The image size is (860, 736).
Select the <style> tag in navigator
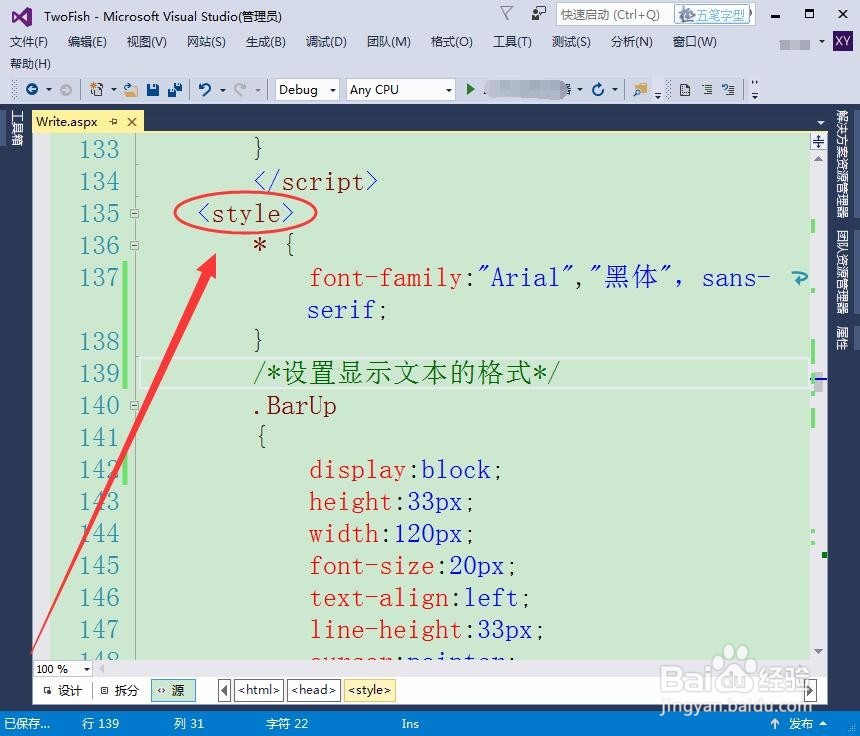click(x=370, y=690)
